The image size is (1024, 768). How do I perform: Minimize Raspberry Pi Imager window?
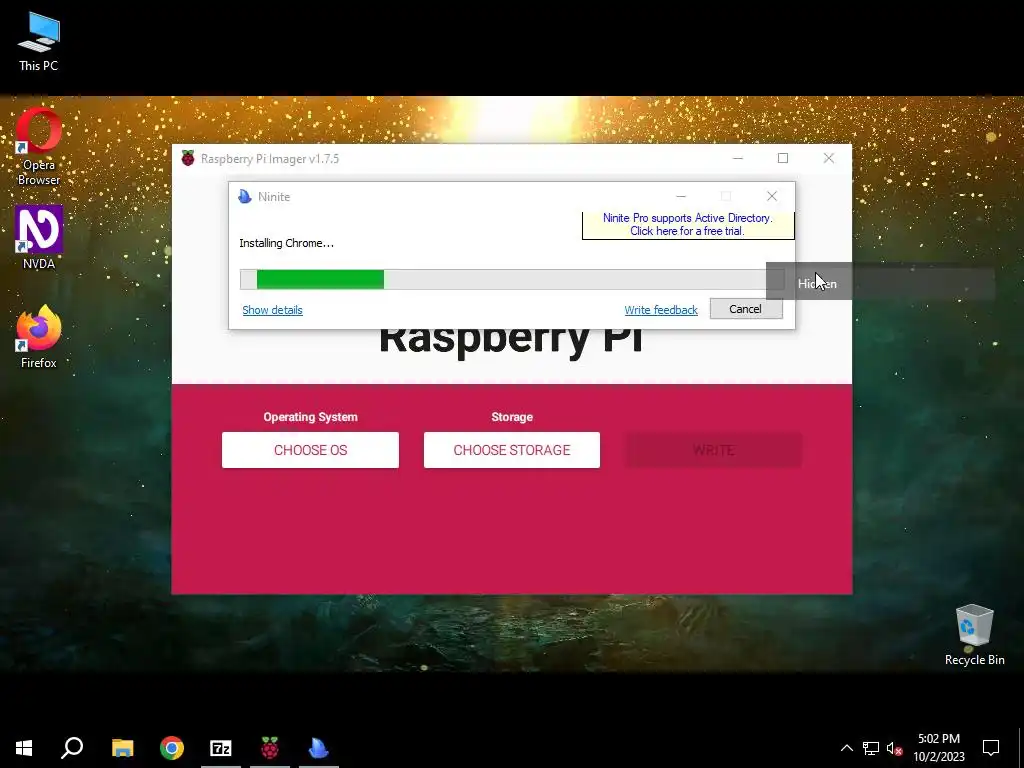tap(738, 159)
